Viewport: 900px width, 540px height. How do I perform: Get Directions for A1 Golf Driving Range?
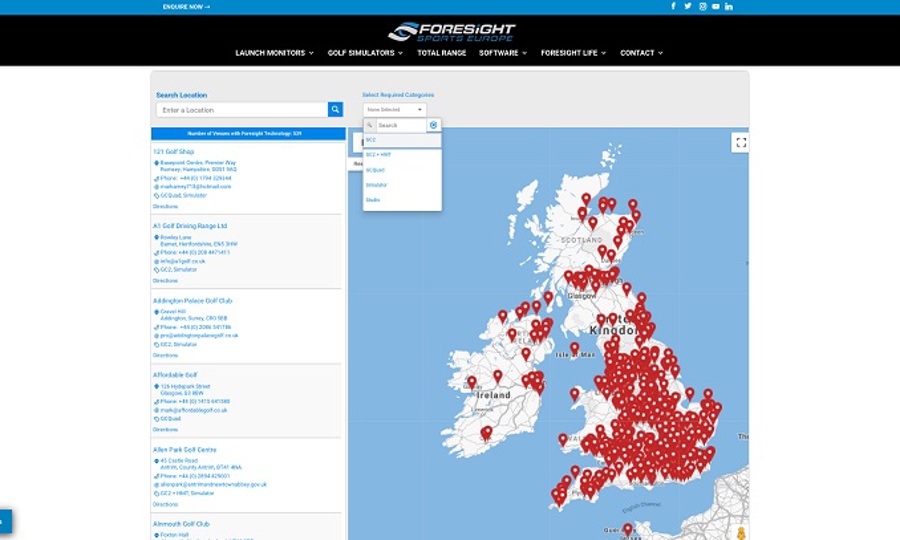(165, 281)
